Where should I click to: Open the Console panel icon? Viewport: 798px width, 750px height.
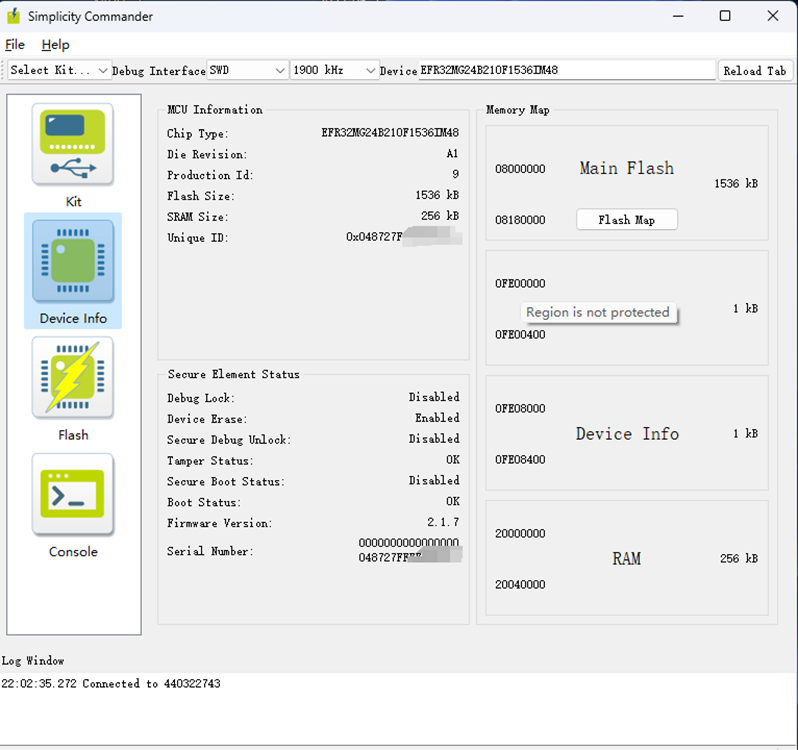[73, 495]
